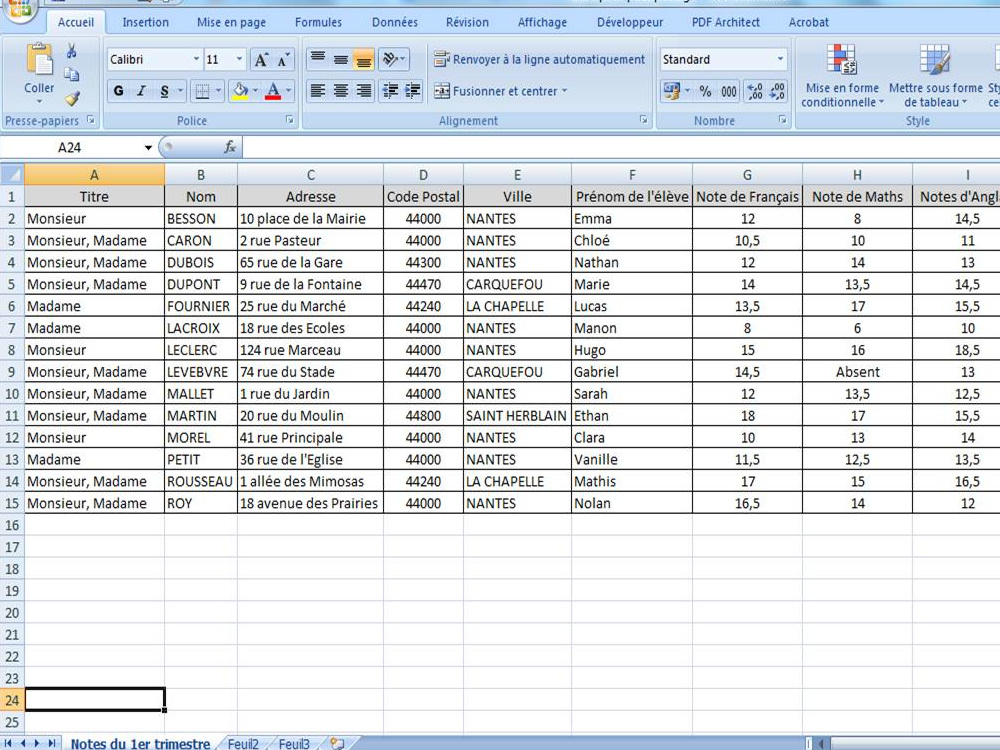
Task: Switch to the Données tab
Action: pyautogui.click(x=395, y=22)
